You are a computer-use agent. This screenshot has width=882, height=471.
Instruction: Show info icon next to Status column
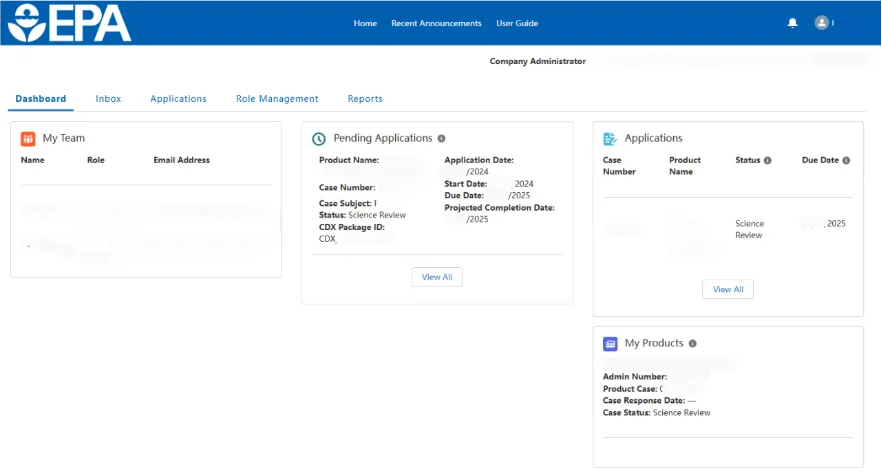pyautogui.click(x=768, y=160)
